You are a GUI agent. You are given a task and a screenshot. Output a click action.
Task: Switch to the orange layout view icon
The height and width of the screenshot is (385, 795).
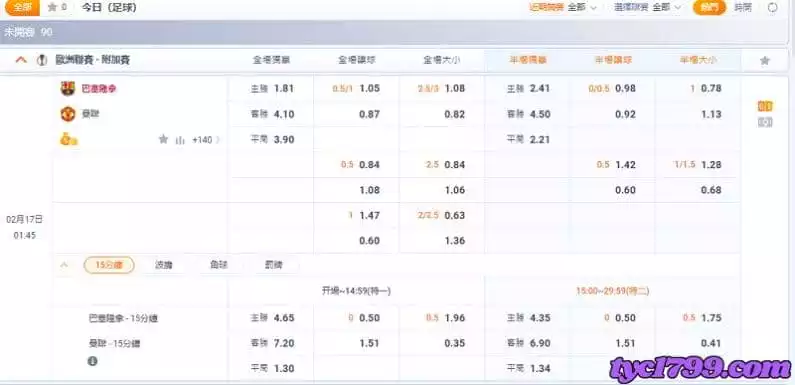point(765,107)
